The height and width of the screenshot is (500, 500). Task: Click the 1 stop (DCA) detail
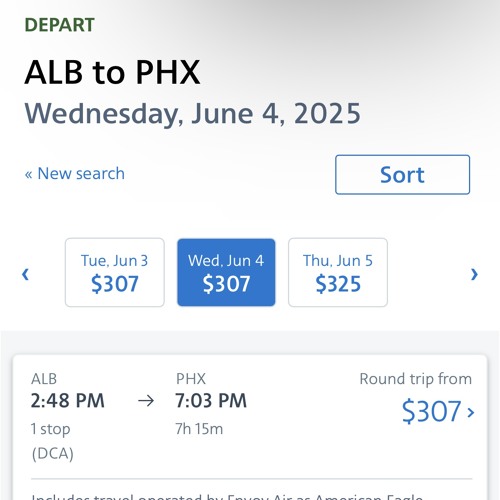[52, 441]
